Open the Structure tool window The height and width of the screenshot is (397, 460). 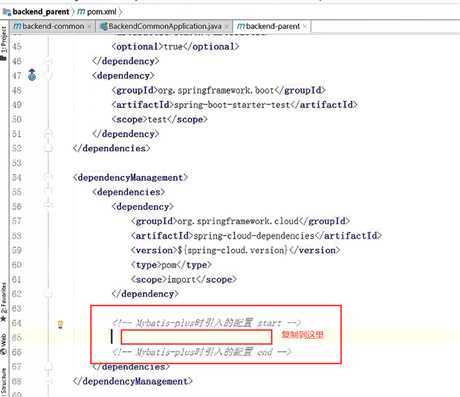tap(4, 381)
